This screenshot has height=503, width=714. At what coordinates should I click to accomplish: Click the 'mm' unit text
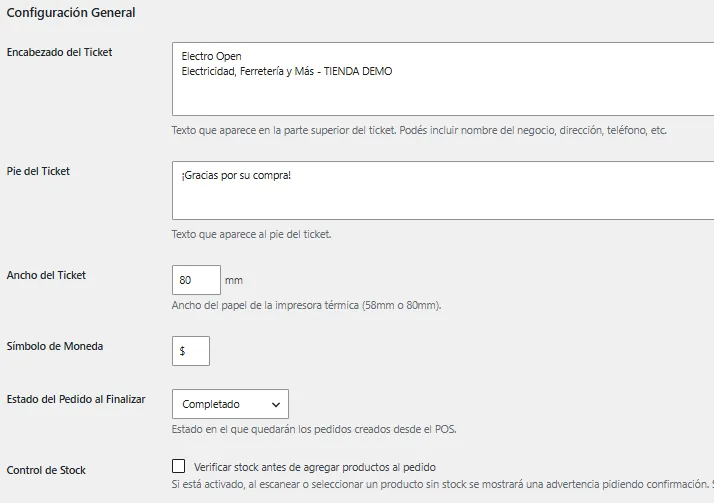coord(234,280)
